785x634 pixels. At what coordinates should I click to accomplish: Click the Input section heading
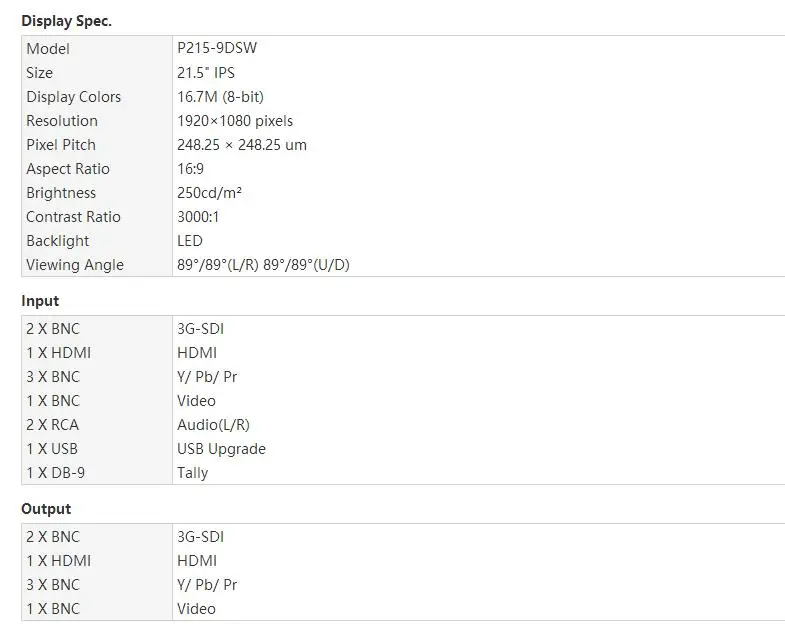tap(40, 301)
